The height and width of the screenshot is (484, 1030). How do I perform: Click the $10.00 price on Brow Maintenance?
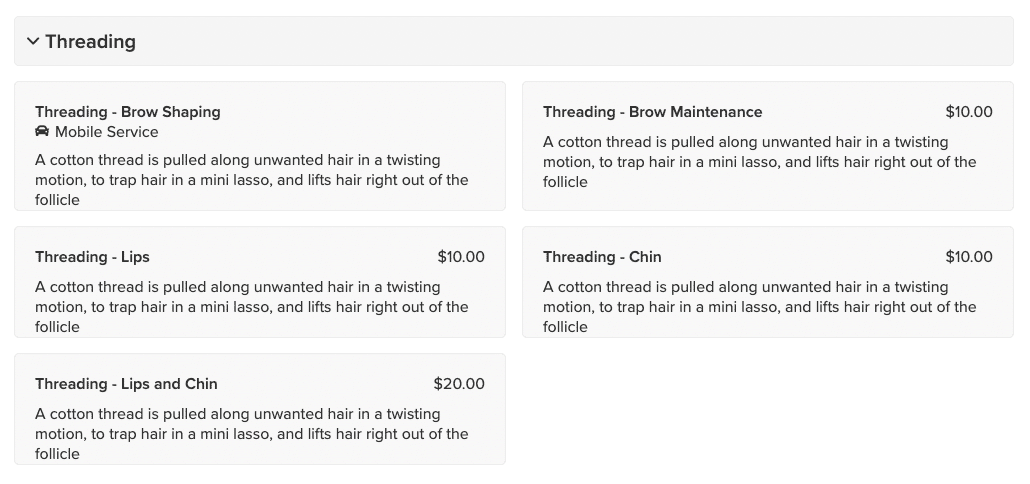pos(969,112)
